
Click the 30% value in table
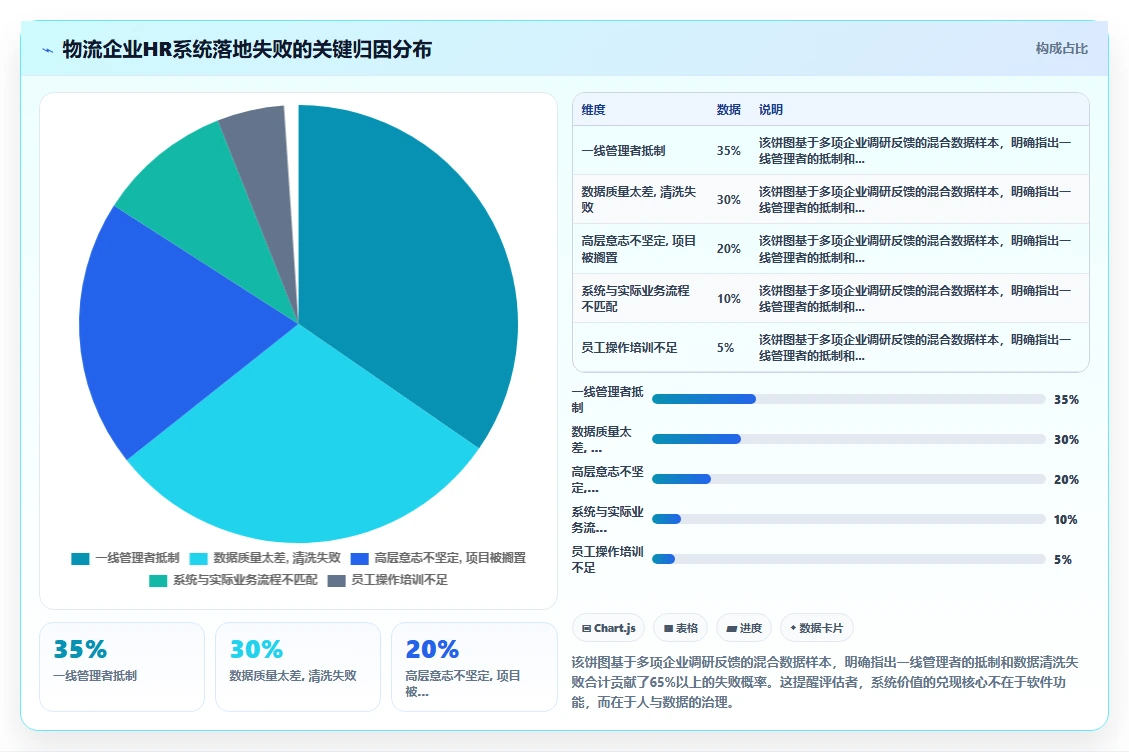(x=729, y=200)
